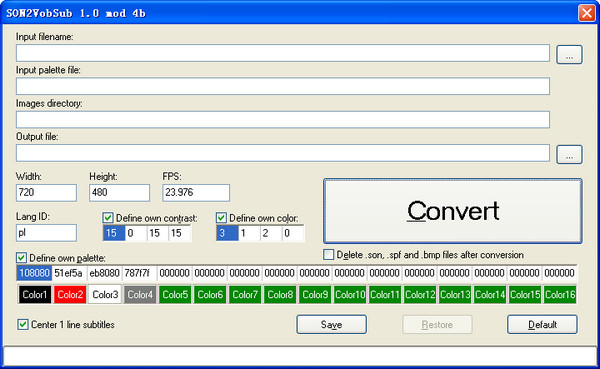
Task: Toggle Define own contrast checkbox
Action: (x=108, y=218)
